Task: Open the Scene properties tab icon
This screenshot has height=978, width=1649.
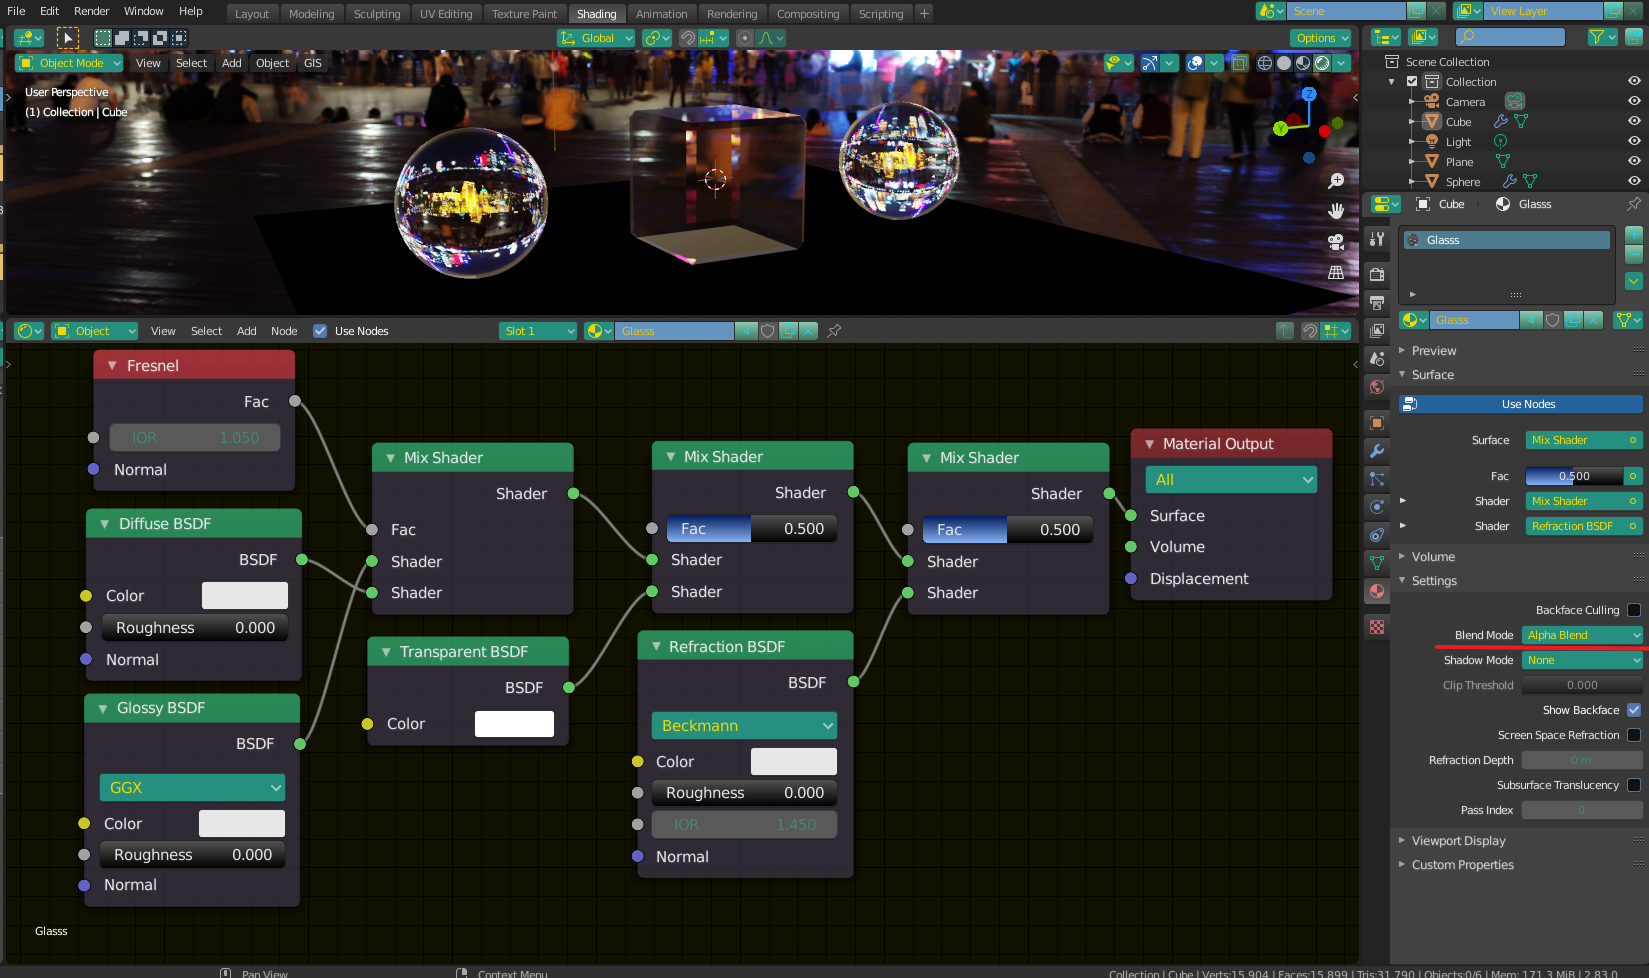Action: tap(1377, 358)
